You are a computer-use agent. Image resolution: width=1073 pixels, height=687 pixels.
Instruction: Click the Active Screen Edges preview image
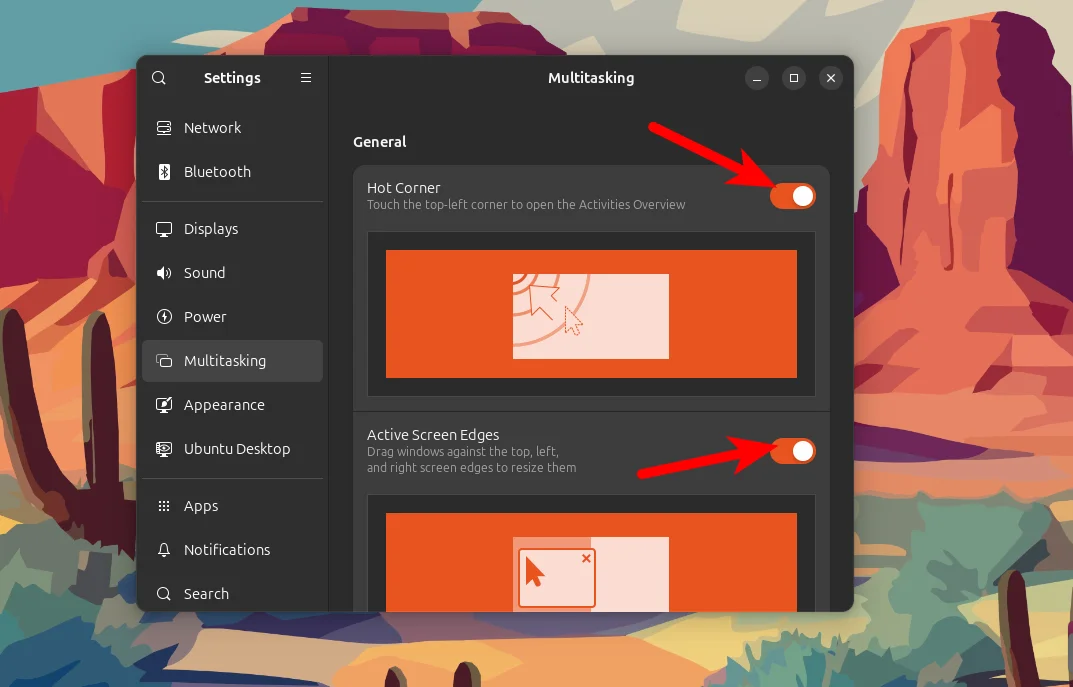pos(591,567)
